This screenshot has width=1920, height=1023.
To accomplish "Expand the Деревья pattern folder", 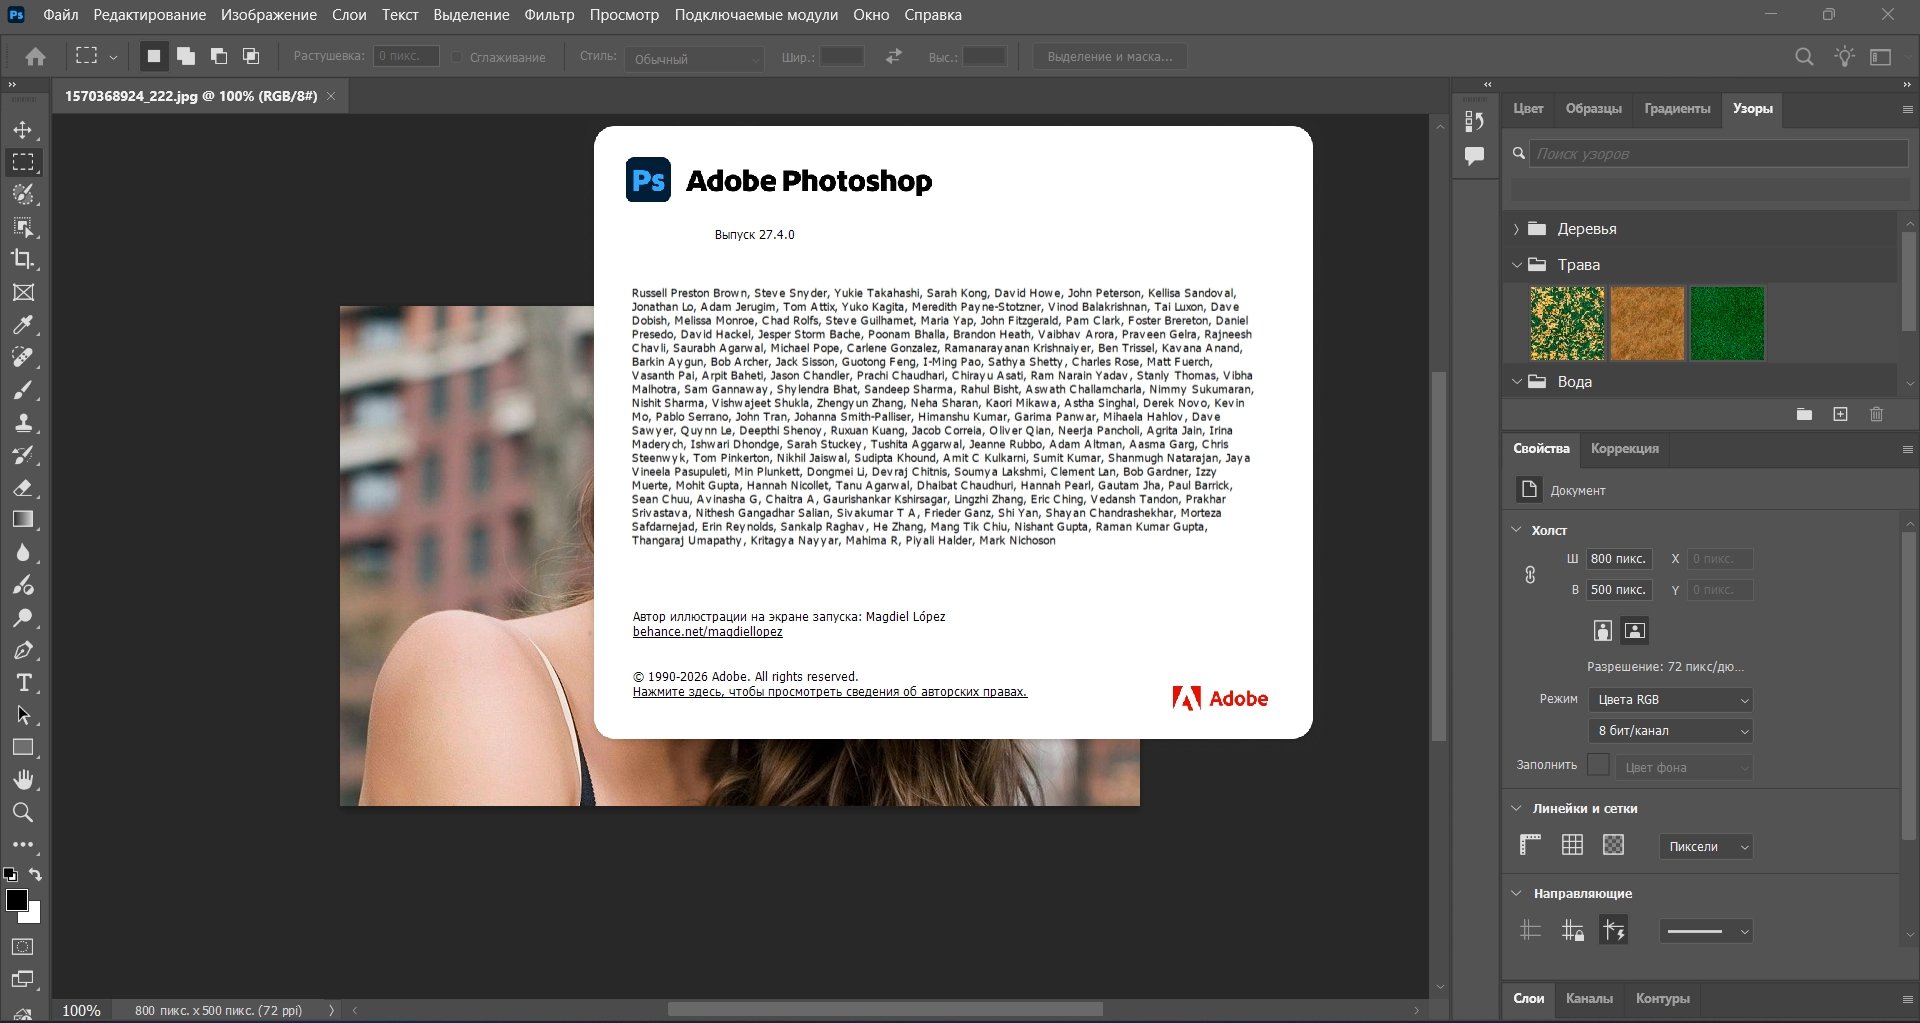I will tap(1516, 229).
